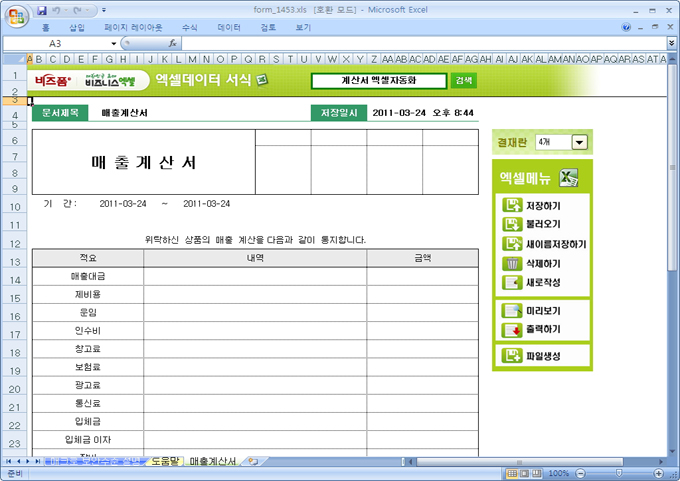Open the 보기 ribbon tab

pyautogui.click(x=303, y=28)
